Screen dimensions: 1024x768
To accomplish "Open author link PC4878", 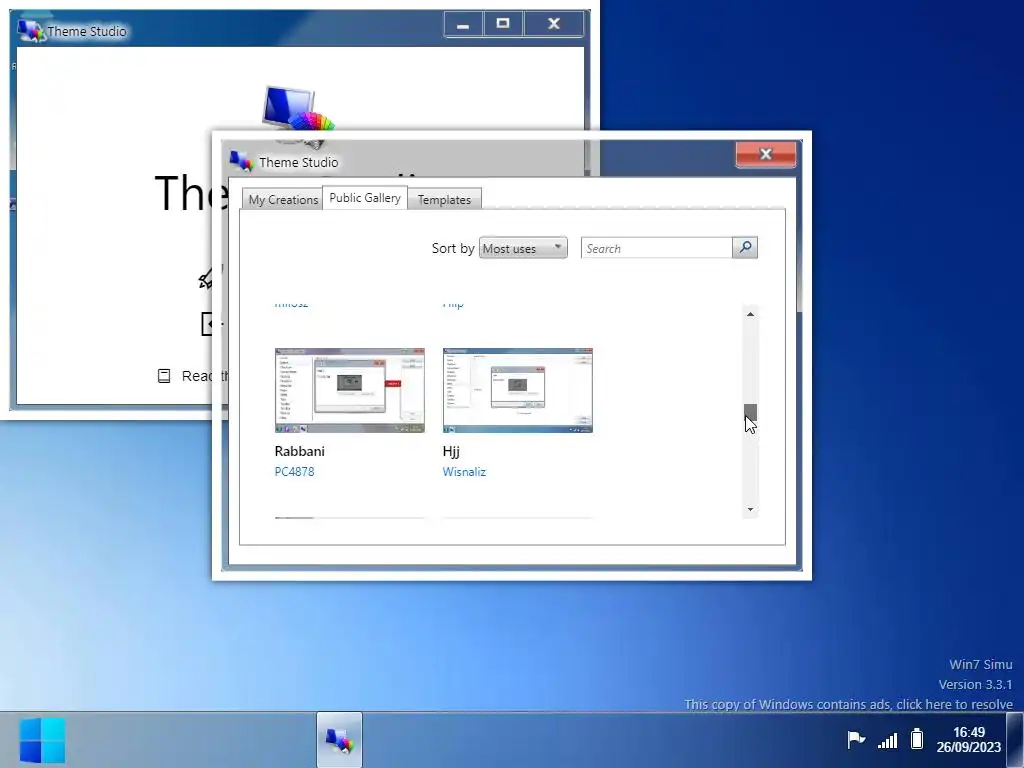I will coord(295,472).
